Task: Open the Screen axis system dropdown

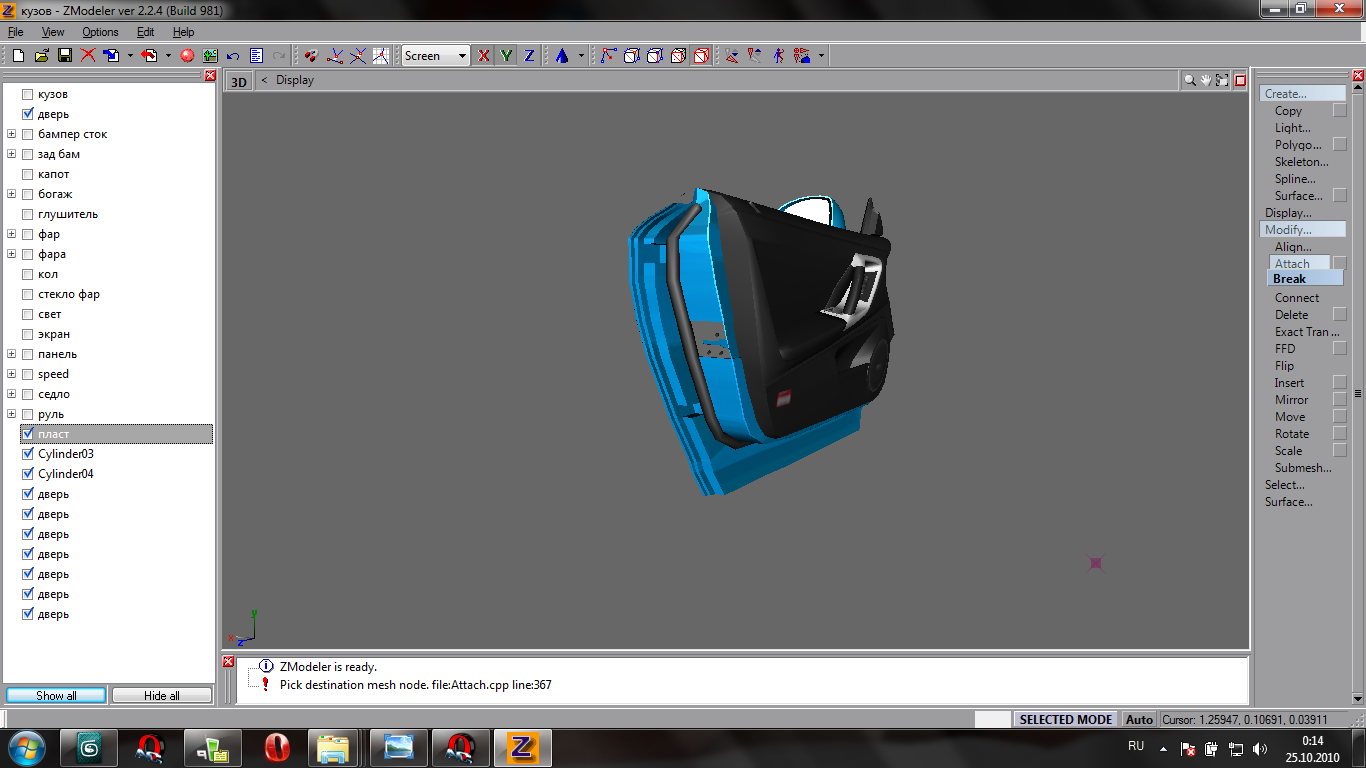Action: pyautogui.click(x=462, y=56)
